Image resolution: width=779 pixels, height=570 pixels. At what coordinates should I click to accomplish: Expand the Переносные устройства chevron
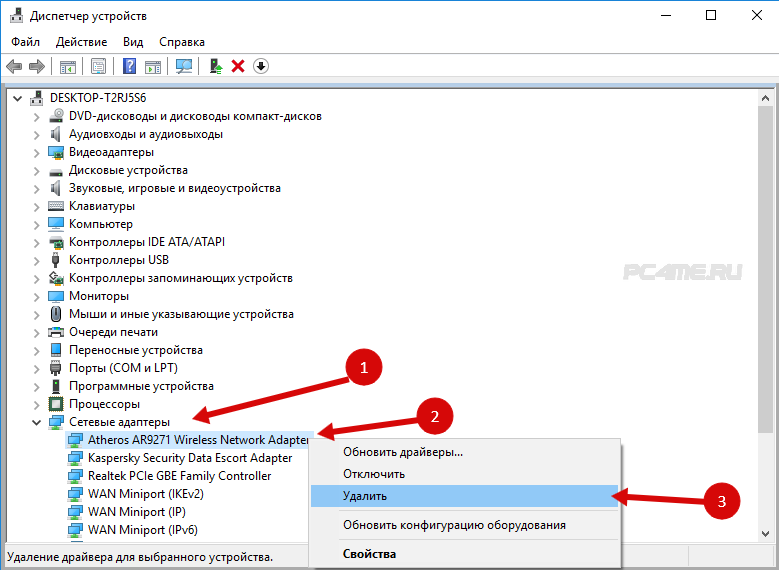click(36, 351)
